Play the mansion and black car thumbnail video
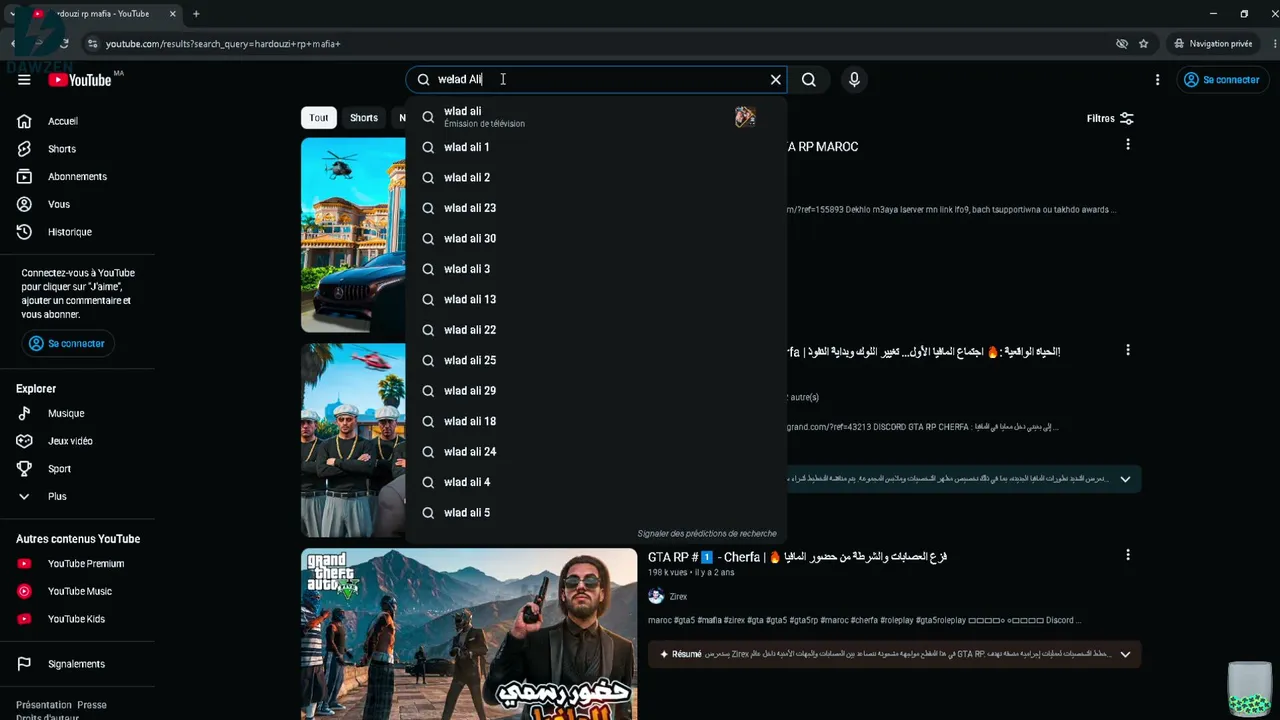1280x720 pixels. click(x=353, y=235)
